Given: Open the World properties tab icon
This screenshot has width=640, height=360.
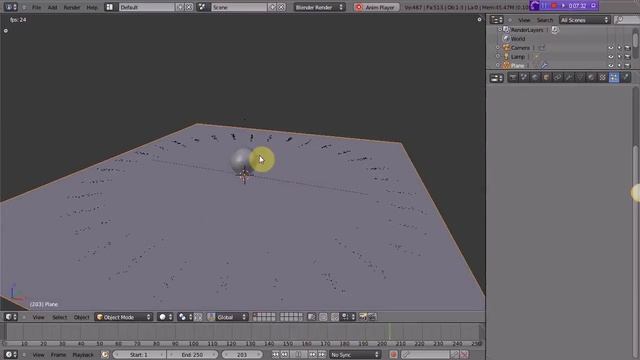Looking at the screenshot, I should coord(535,78).
